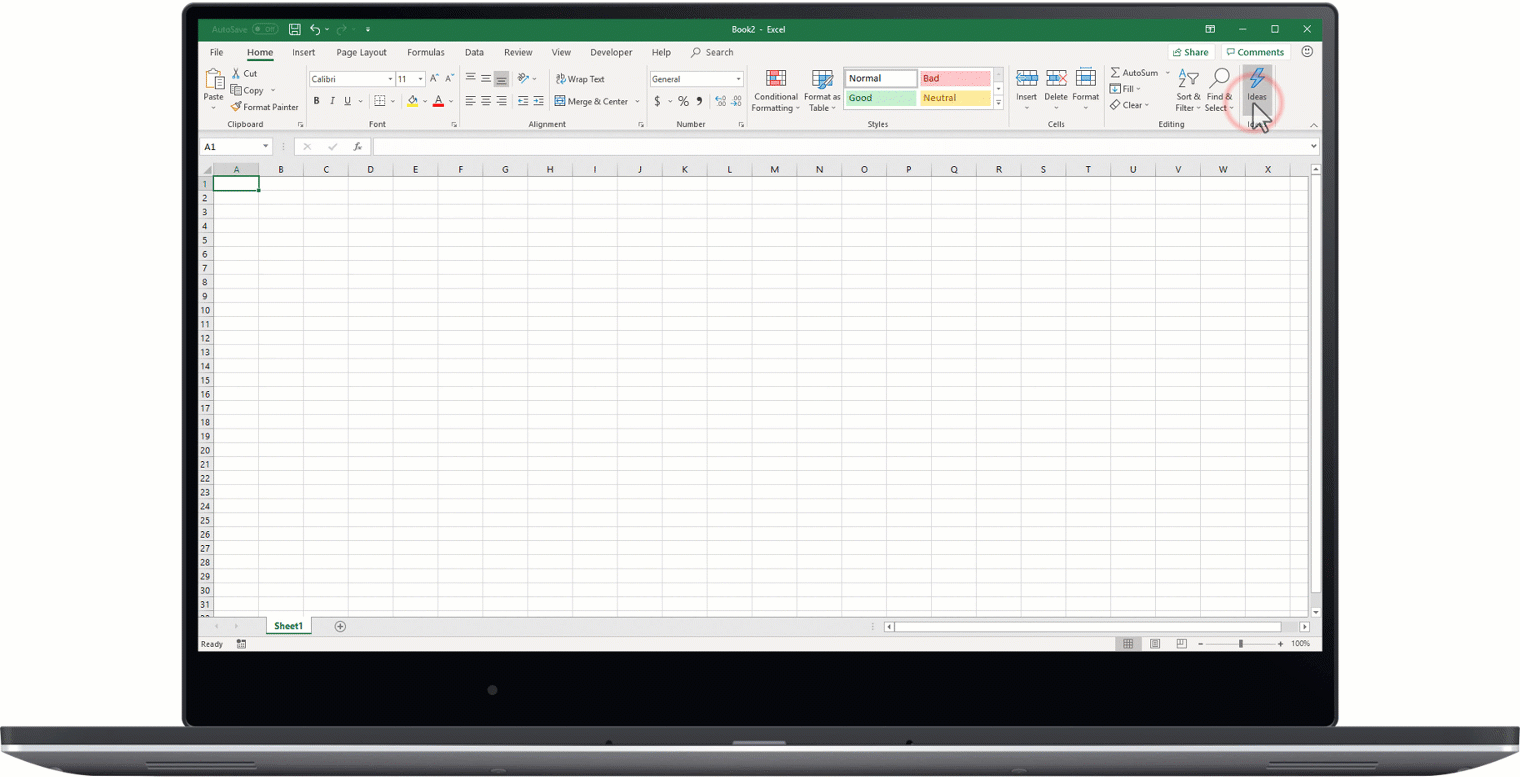Click the Cut scissors icon
The height and width of the screenshot is (777, 1520).
pos(236,73)
